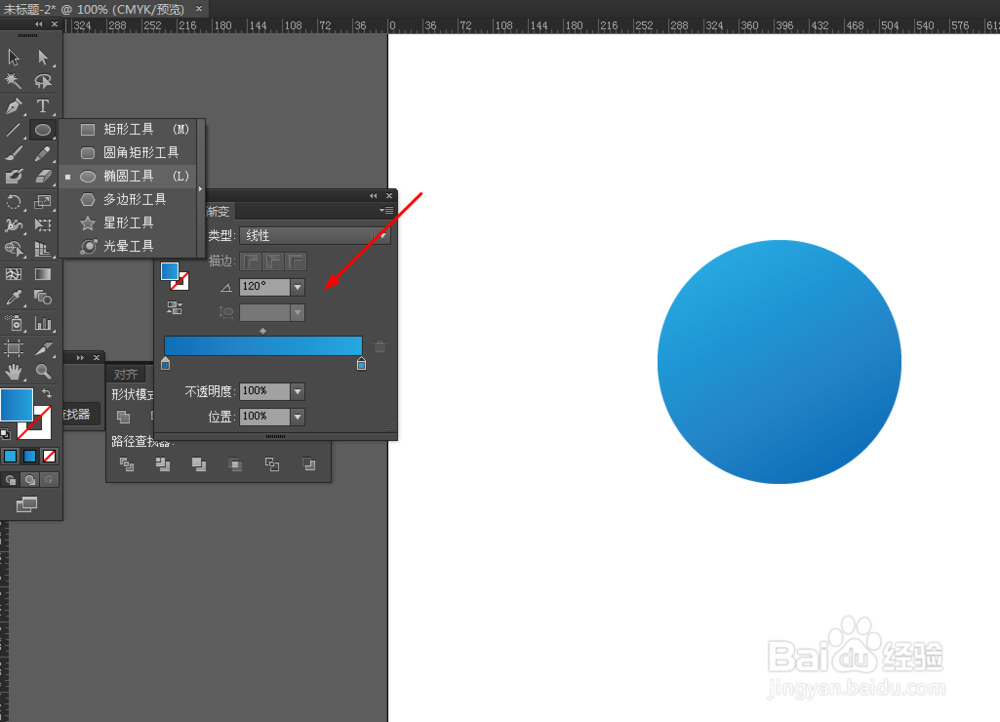
Task: Pick the Mesh tool
Action: 13,274
